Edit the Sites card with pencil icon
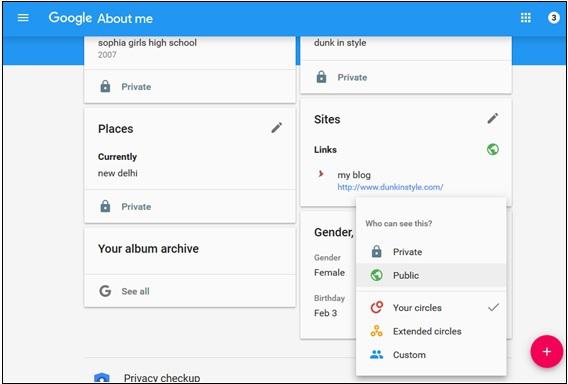Image resolution: width=568 pixels, height=384 pixels. (x=493, y=118)
